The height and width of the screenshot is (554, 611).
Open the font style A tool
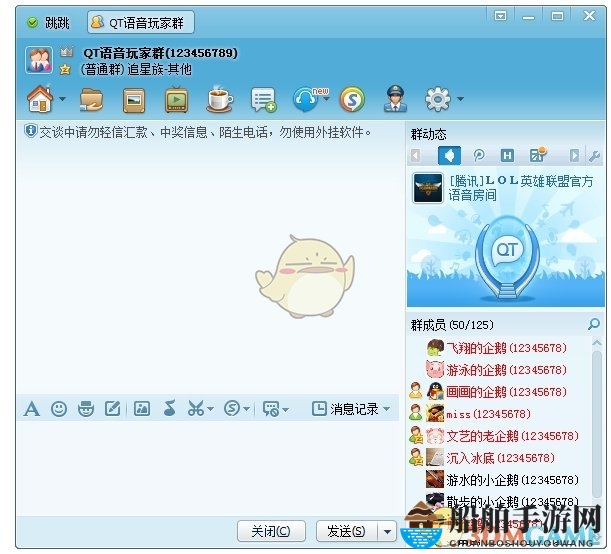pyautogui.click(x=32, y=409)
